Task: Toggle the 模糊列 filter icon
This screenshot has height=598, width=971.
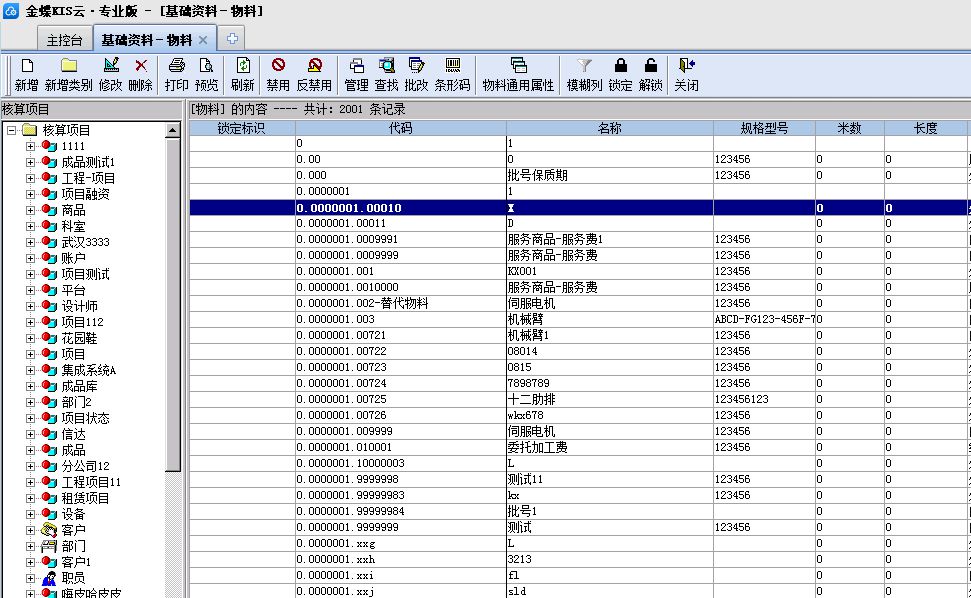Action: (x=584, y=65)
